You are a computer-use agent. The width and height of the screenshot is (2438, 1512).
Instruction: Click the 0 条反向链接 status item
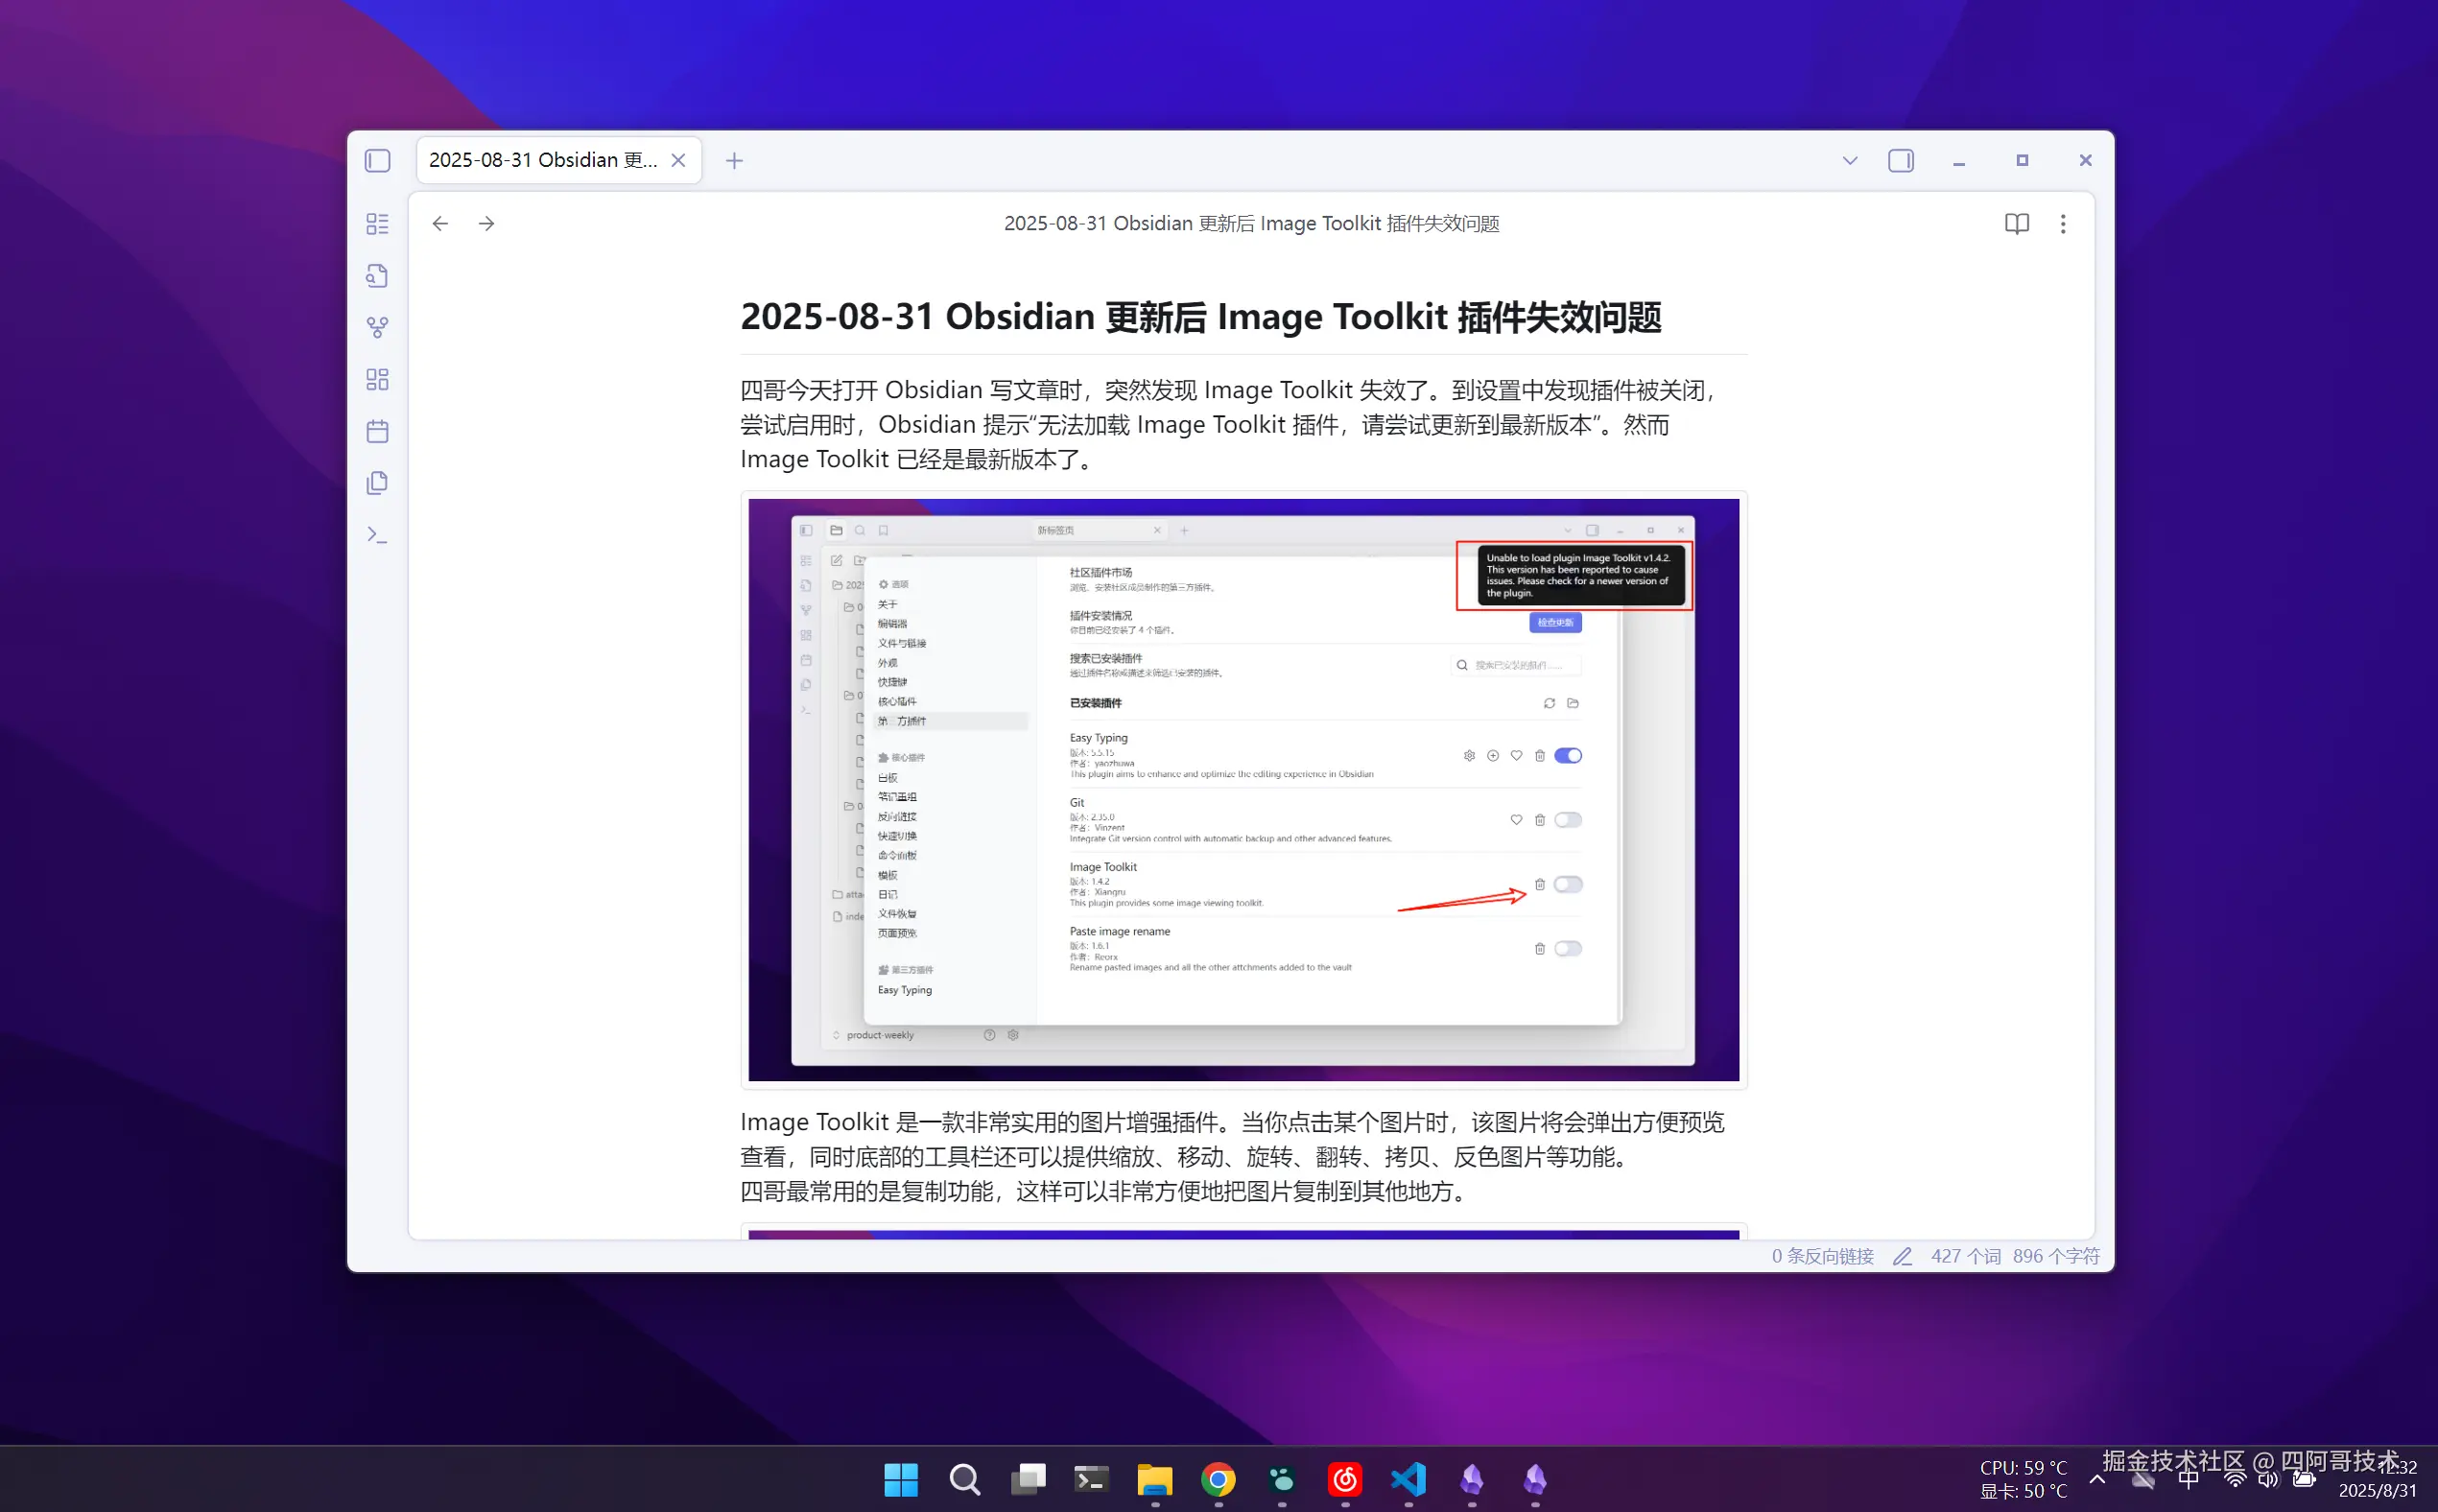1822,1256
